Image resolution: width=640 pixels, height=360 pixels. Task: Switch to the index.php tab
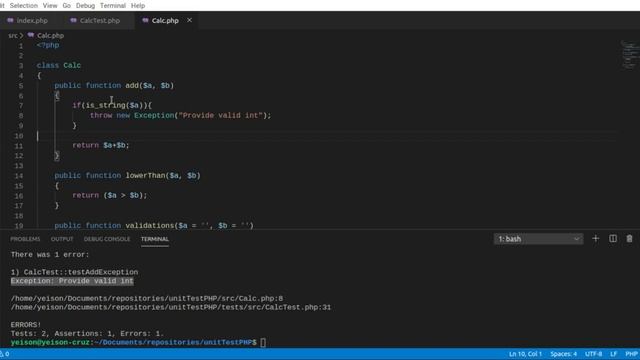click(x=32, y=20)
